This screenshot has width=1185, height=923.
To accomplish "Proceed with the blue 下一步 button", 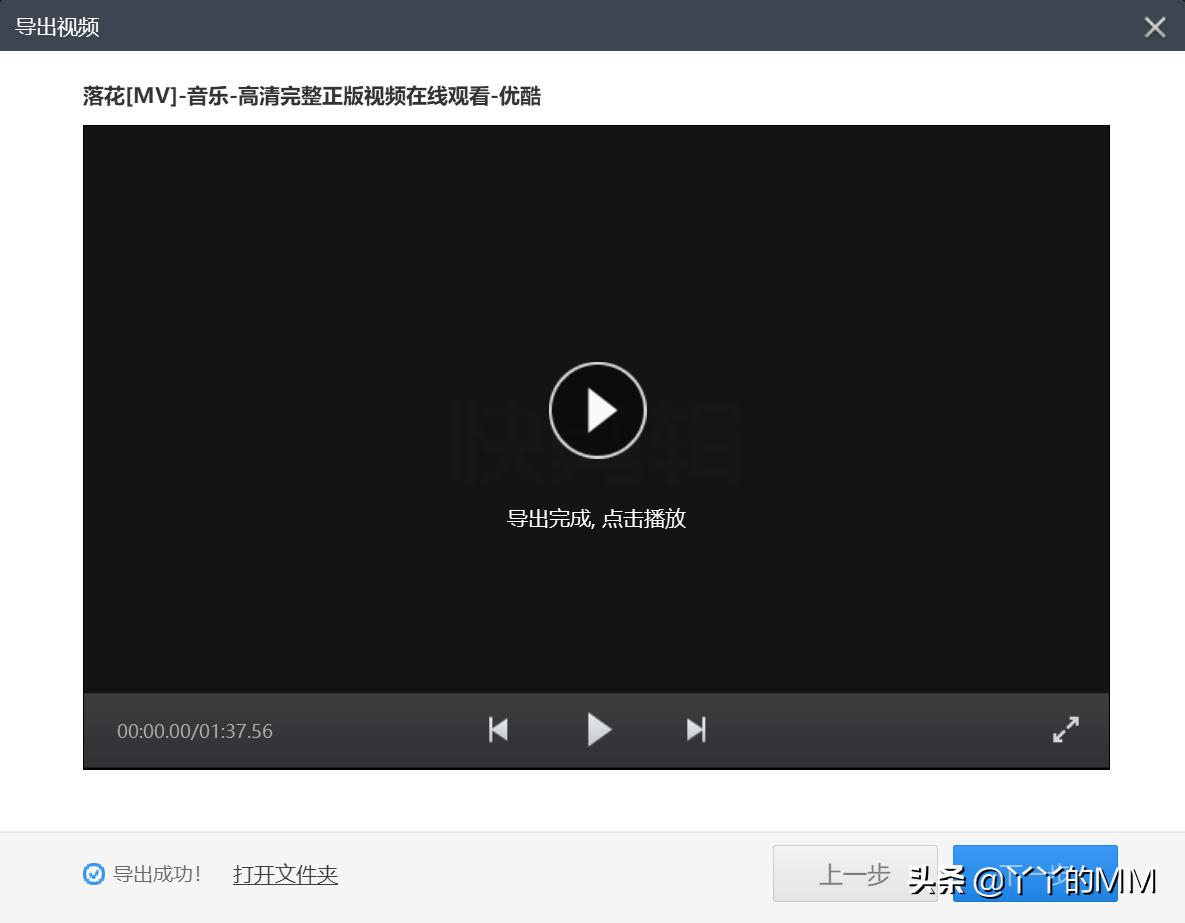I will point(1035,874).
